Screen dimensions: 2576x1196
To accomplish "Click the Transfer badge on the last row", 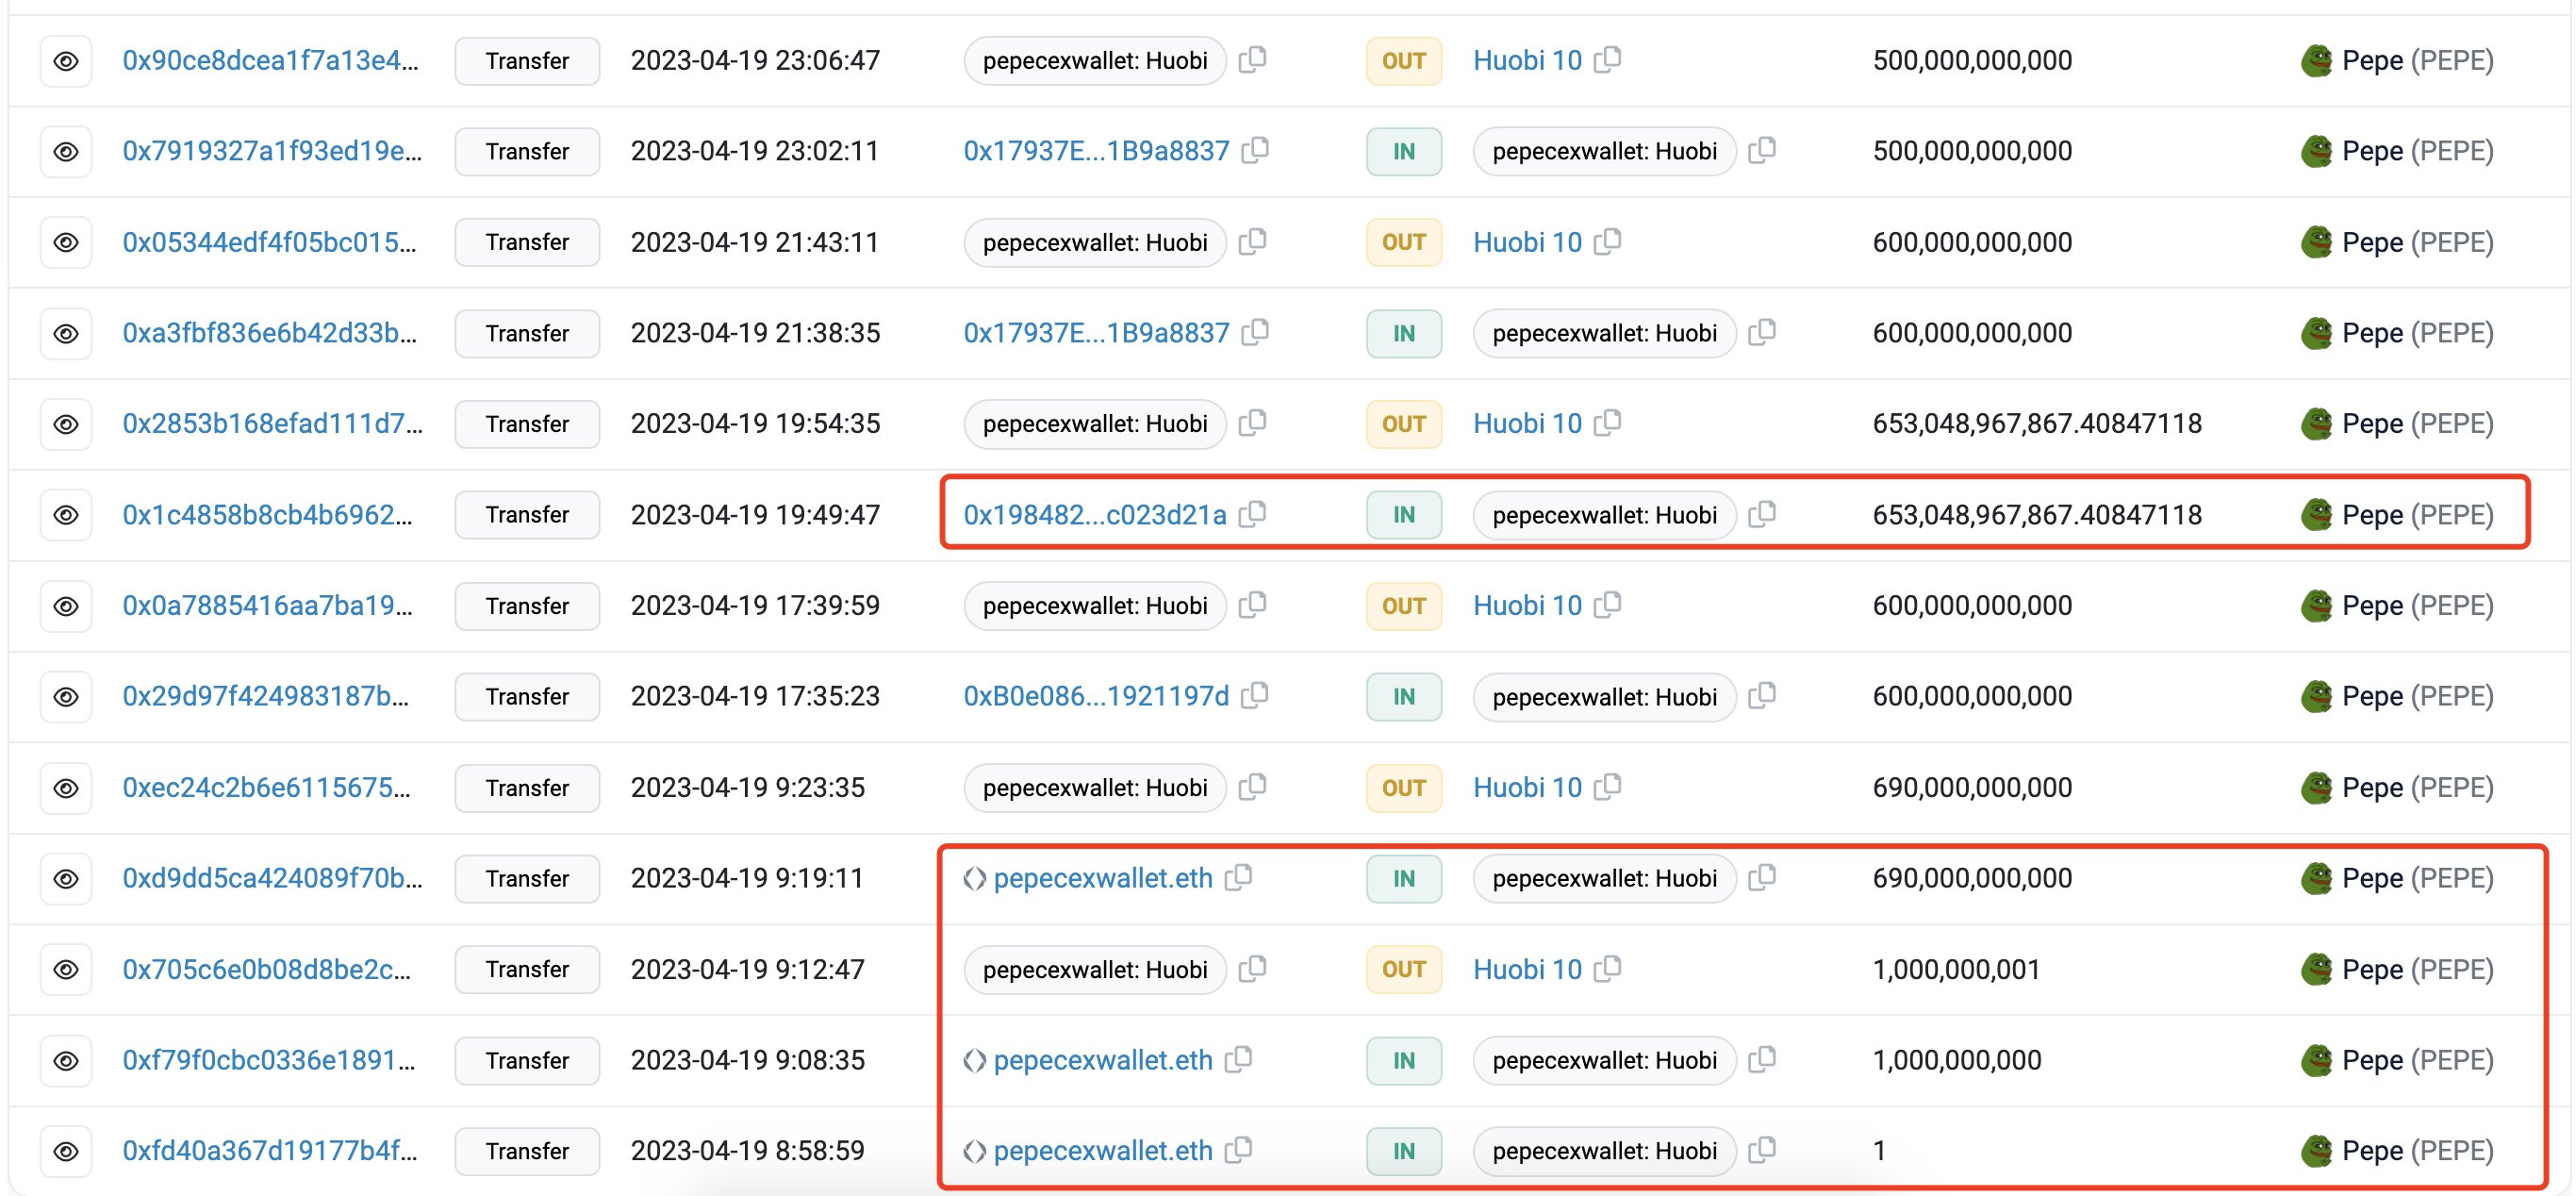I will coord(526,1151).
